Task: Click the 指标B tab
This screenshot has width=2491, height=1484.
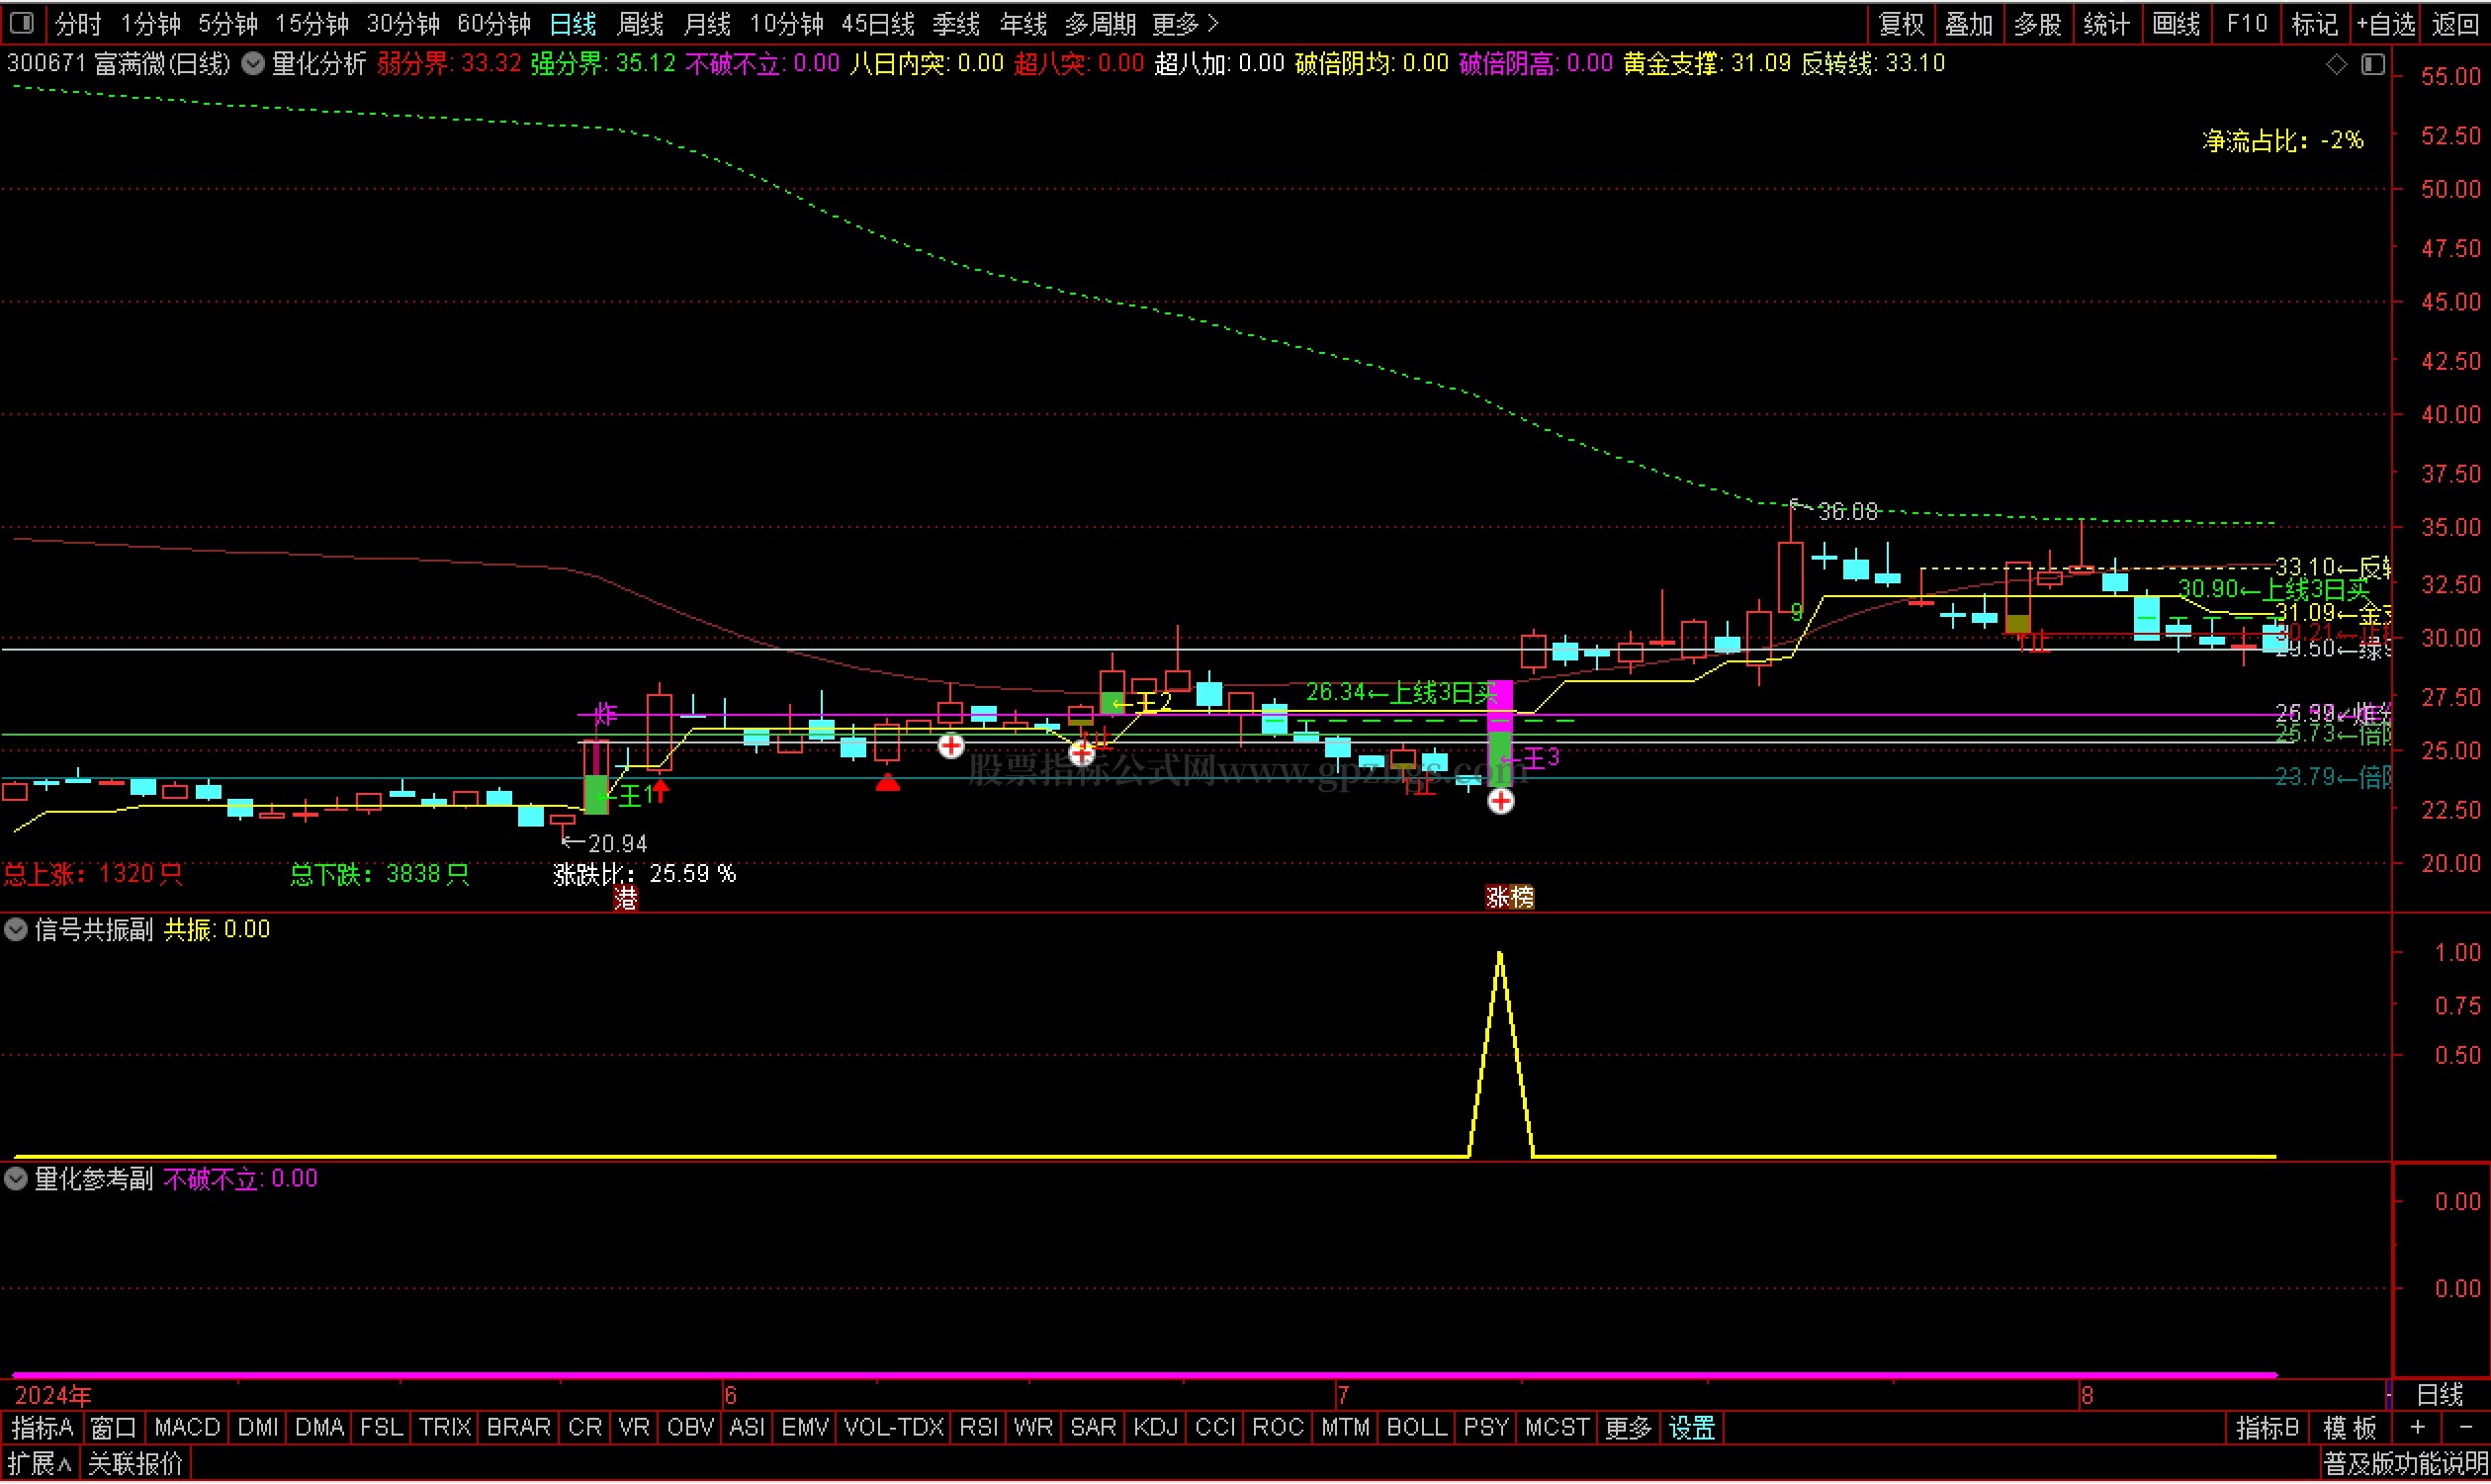Action: point(2267,1428)
